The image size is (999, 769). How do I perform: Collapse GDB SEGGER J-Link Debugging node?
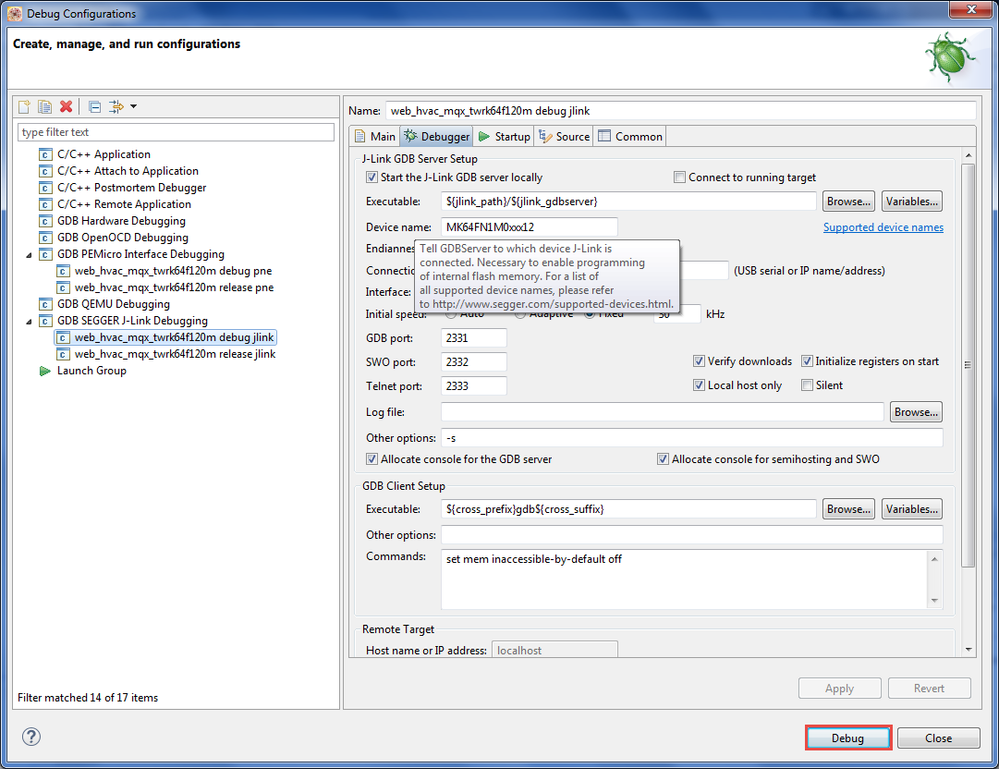pyautogui.click(x=29, y=321)
